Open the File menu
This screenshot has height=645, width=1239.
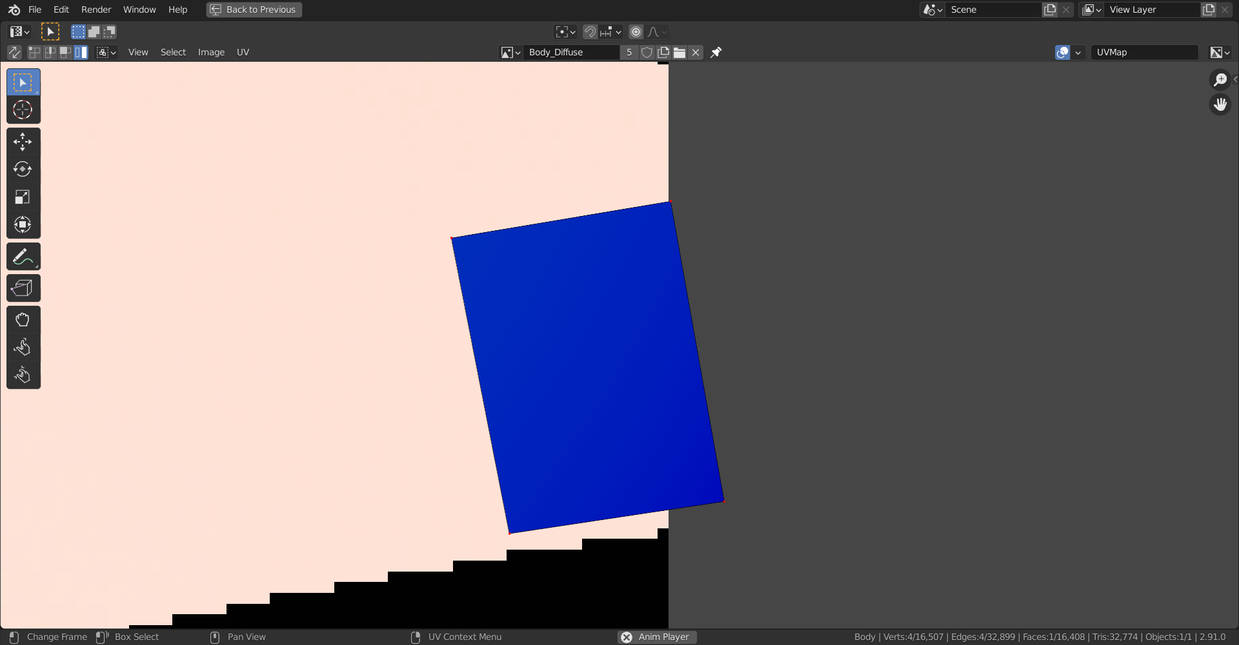35,10
